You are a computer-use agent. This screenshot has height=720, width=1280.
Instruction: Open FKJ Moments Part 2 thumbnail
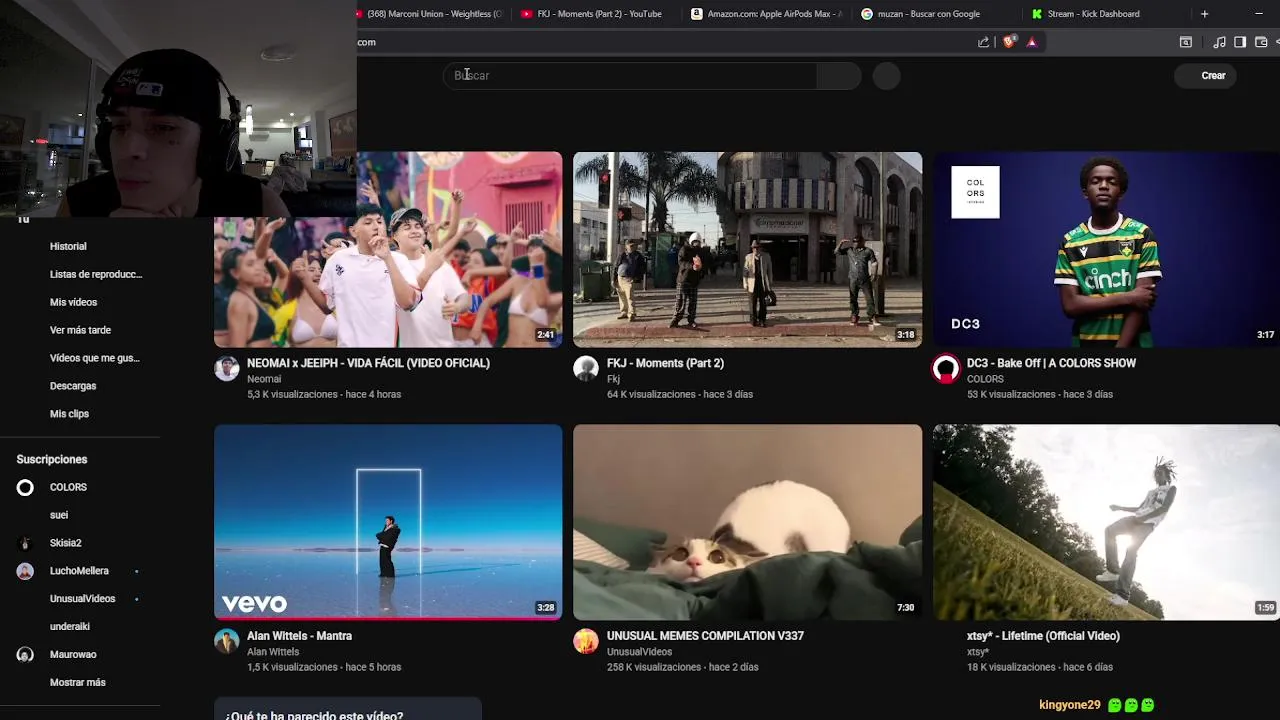tap(748, 249)
